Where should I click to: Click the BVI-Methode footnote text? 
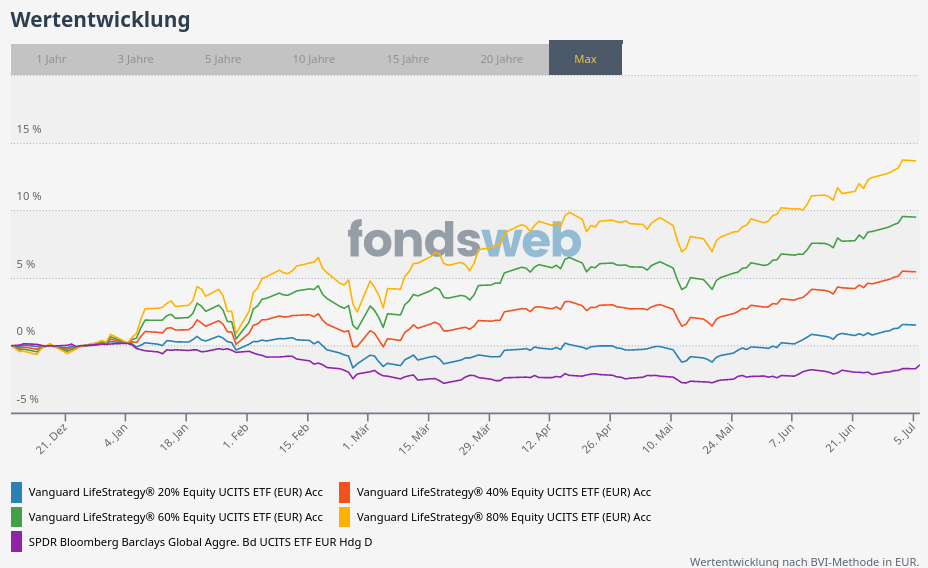[804, 561]
